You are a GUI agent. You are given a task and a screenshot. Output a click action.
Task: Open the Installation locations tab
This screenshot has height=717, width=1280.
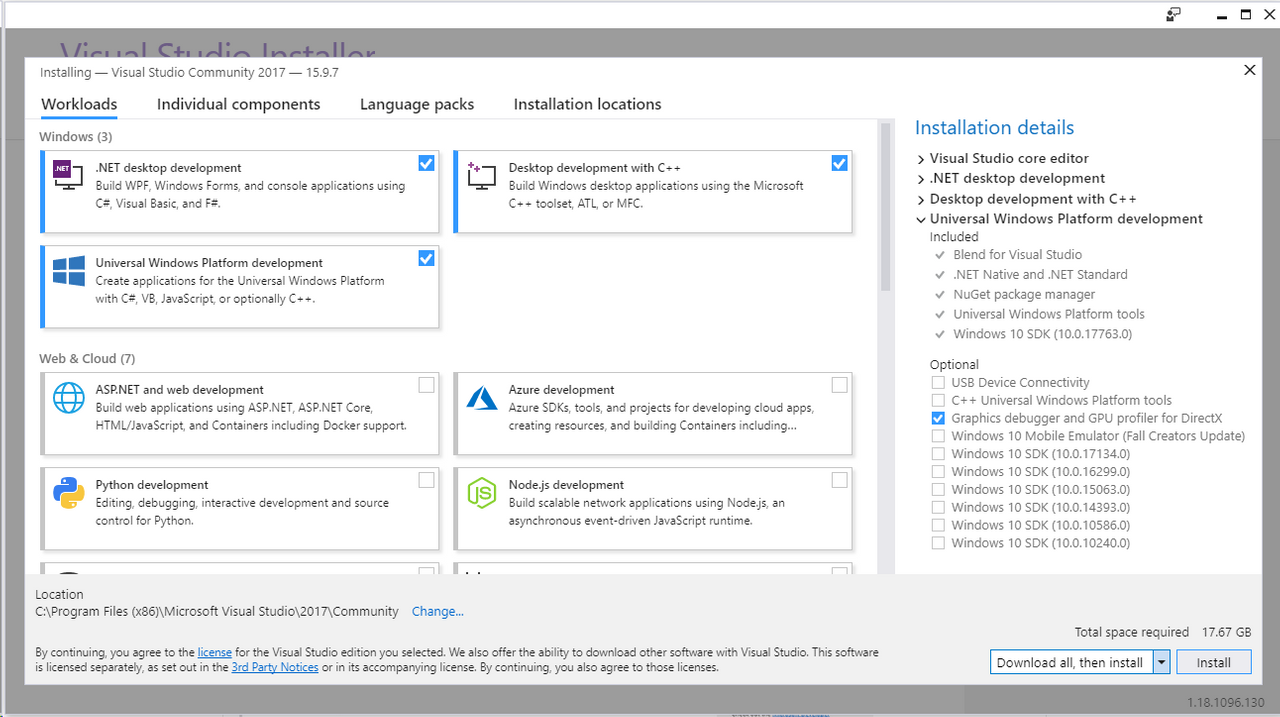pos(588,104)
